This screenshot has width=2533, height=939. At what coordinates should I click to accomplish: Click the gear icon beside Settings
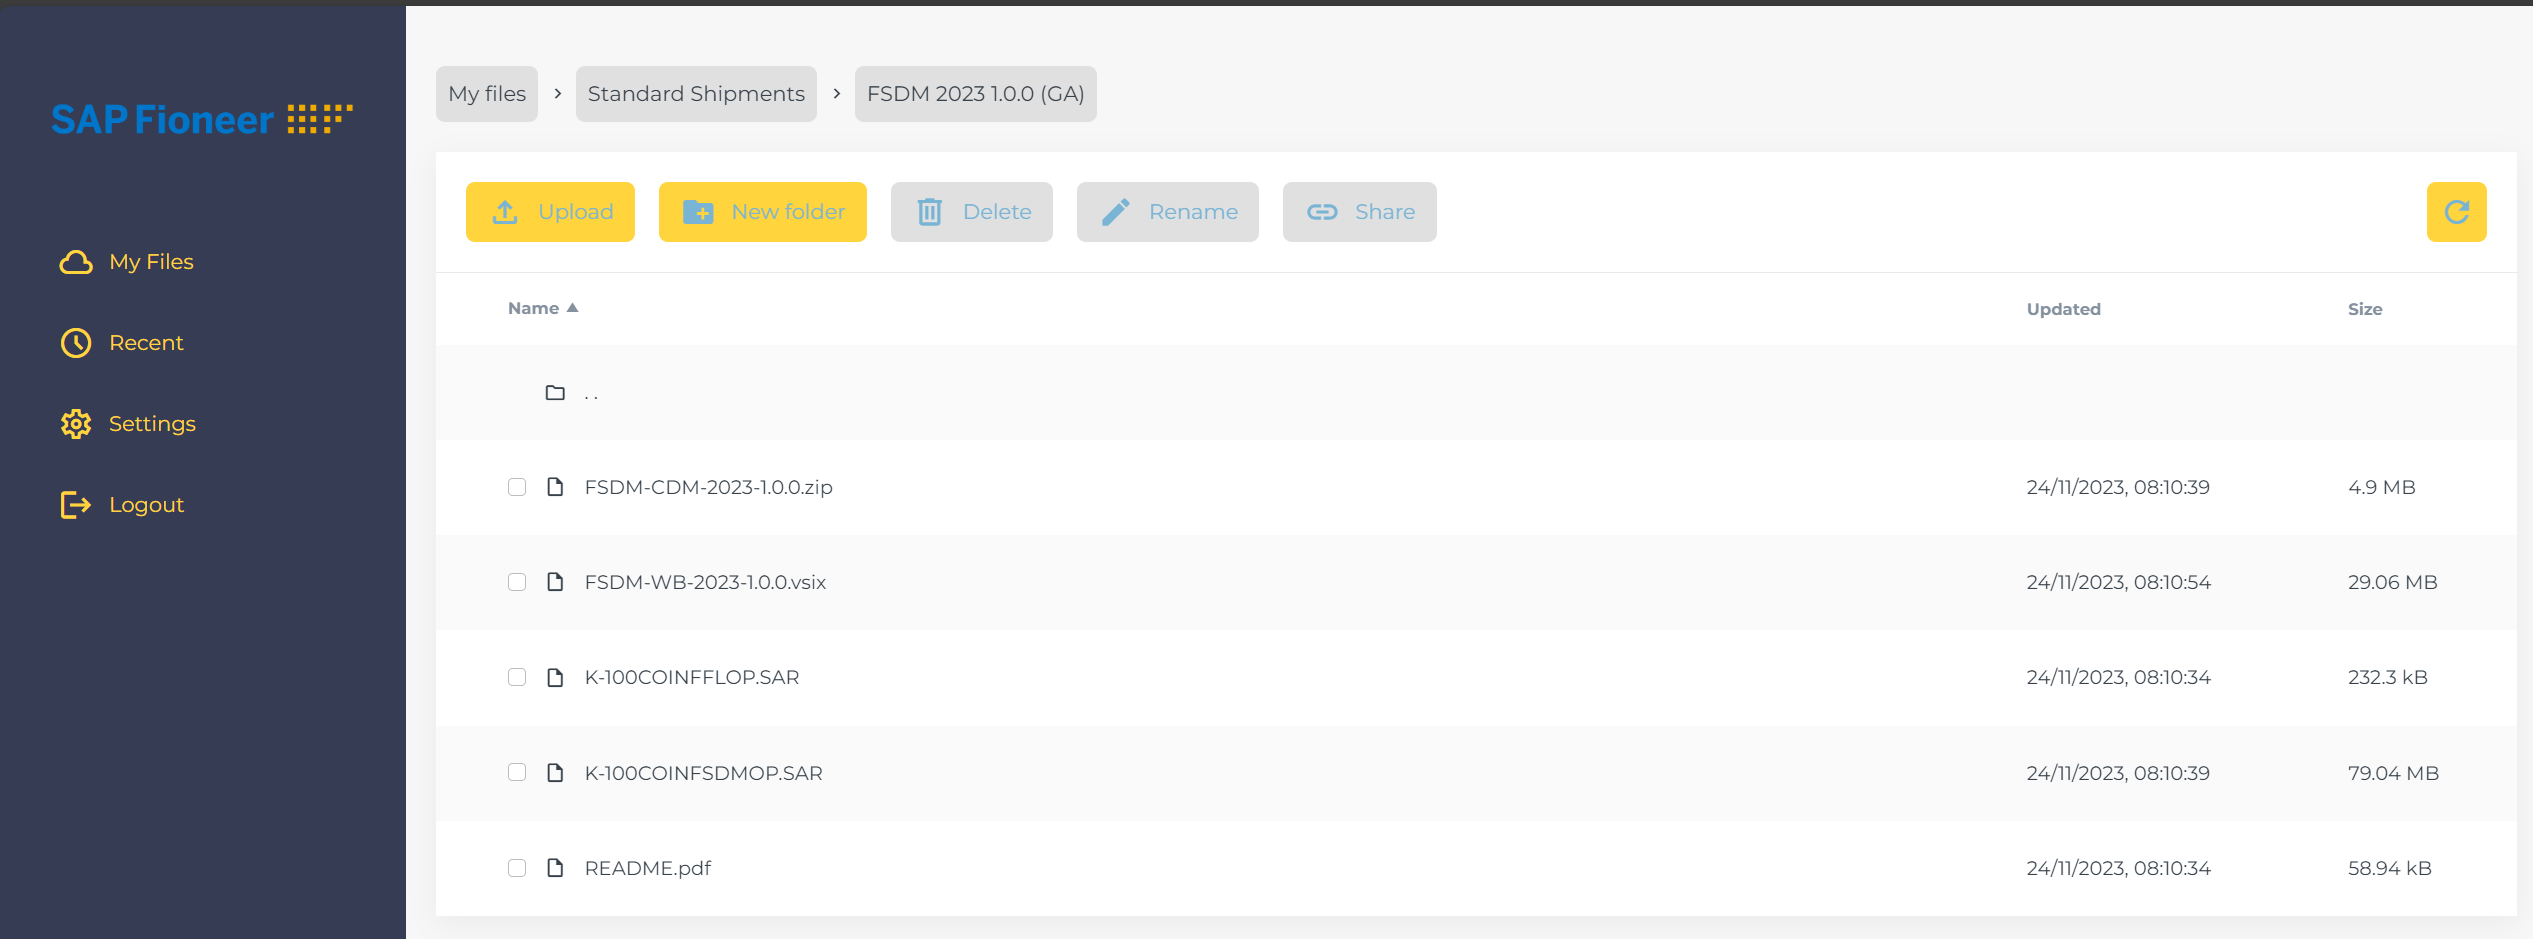(76, 424)
